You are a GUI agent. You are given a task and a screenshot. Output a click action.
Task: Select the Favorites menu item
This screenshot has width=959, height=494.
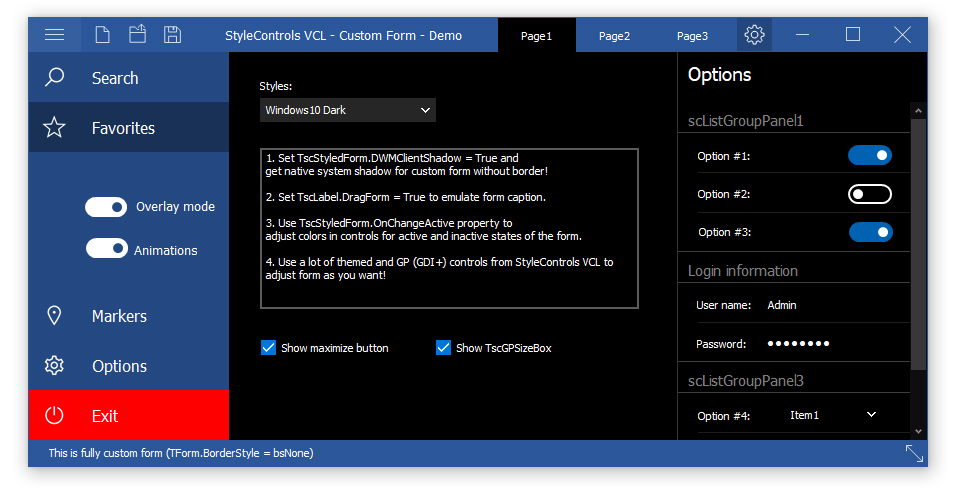pos(128,127)
